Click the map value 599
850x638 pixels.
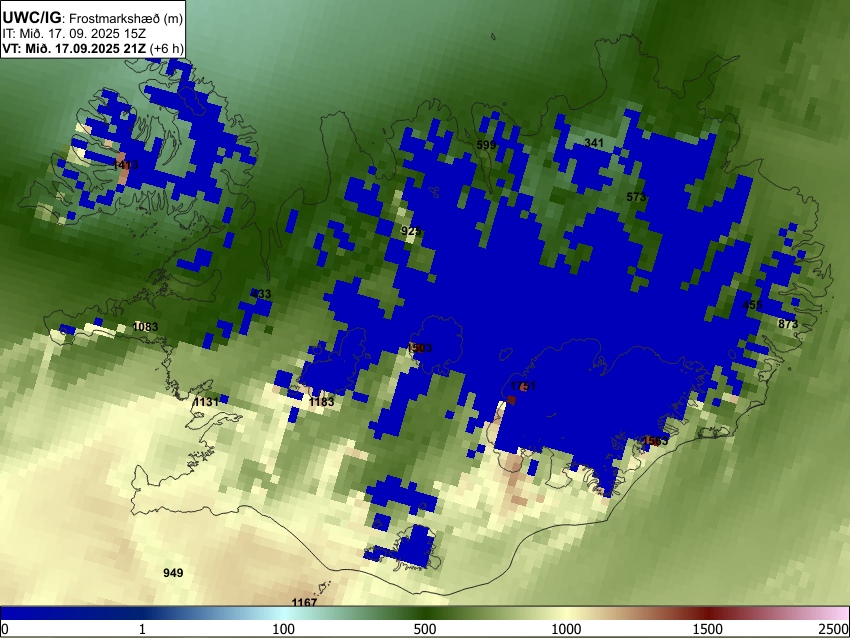486,145
